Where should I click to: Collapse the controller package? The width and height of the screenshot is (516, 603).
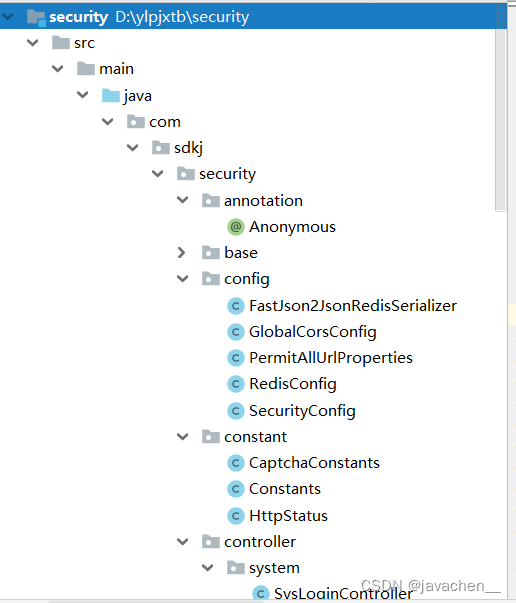182,541
